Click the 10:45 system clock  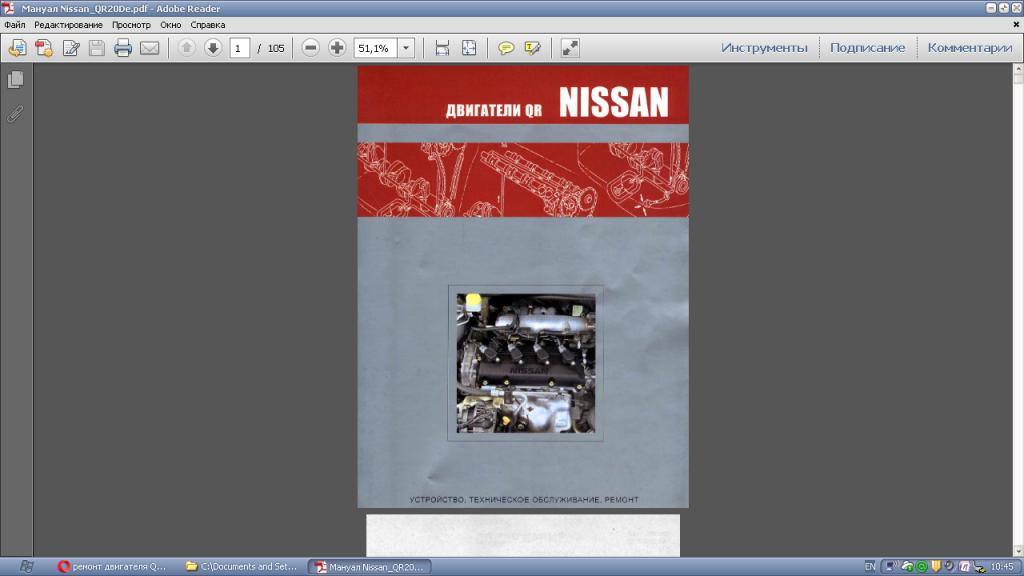click(1002, 566)
